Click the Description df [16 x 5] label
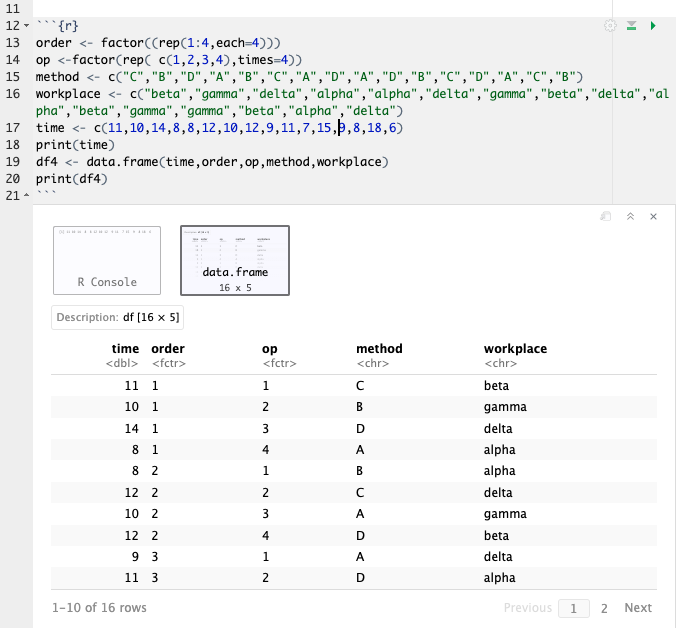Screen dimensions: 676x628 pyautogui.click(x=117, y=318)
